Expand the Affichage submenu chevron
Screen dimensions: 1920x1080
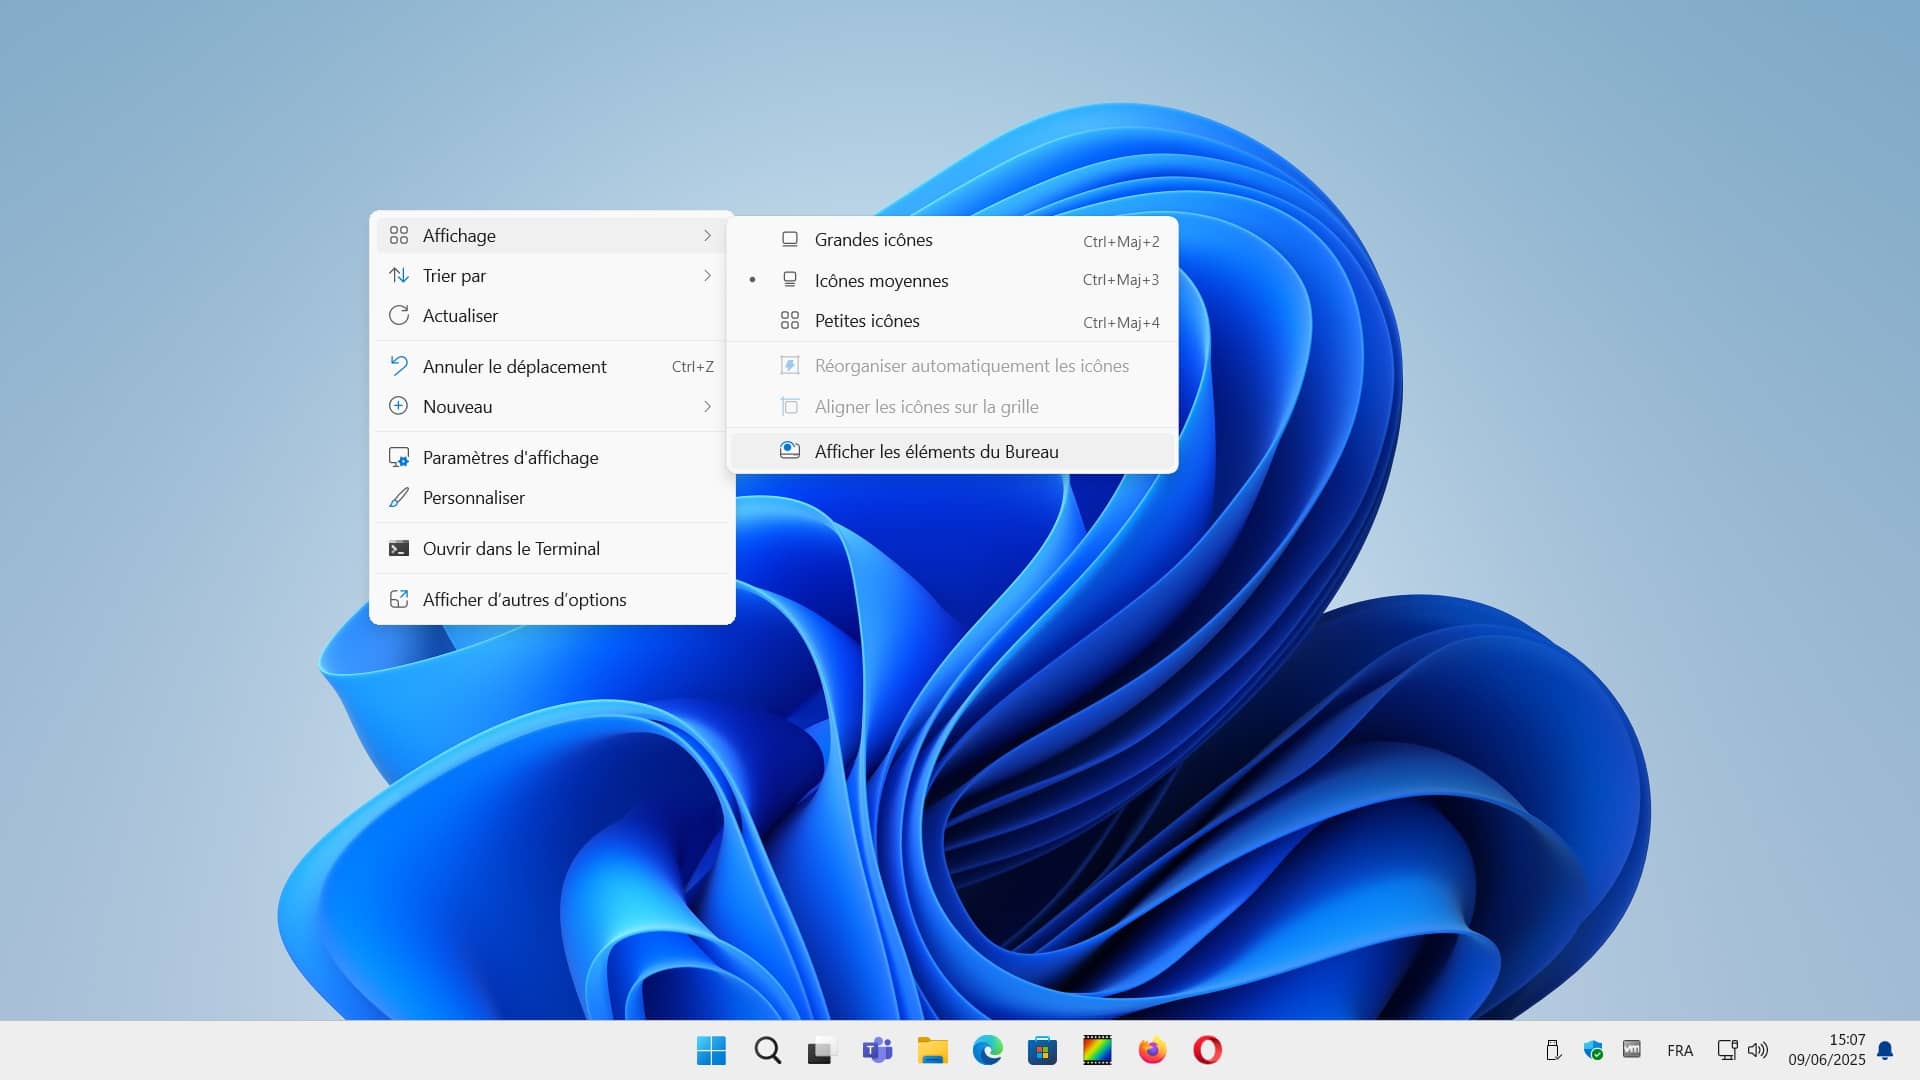coord(707,236)
